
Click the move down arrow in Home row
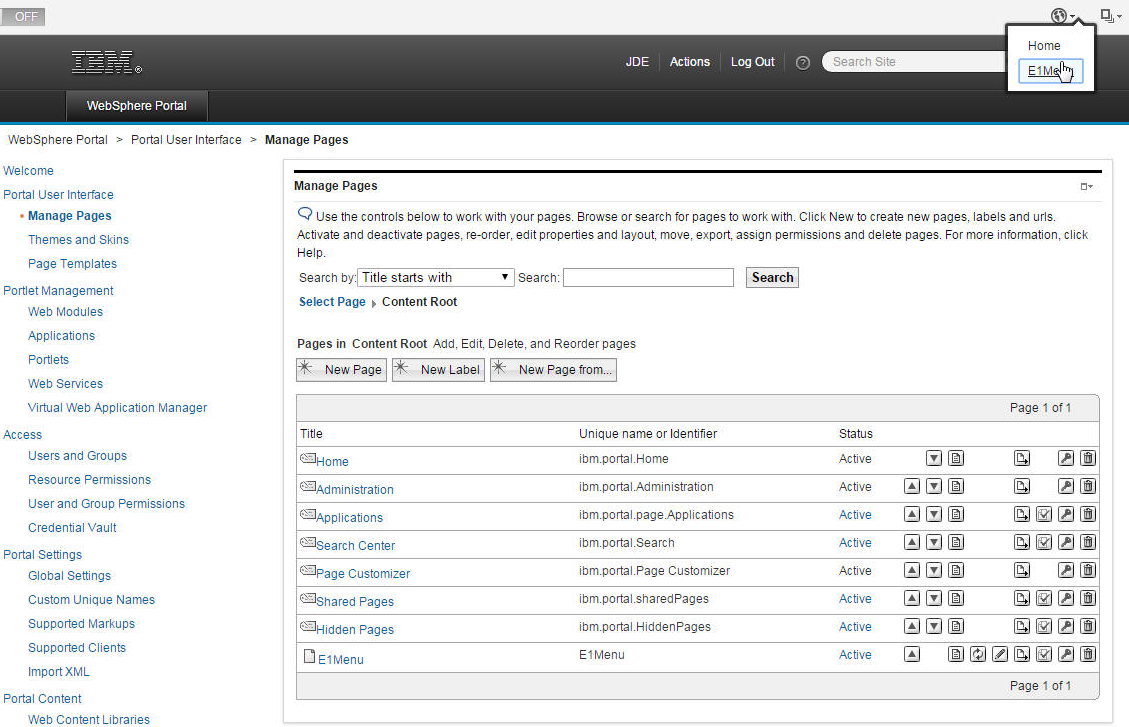coord(934,459)
